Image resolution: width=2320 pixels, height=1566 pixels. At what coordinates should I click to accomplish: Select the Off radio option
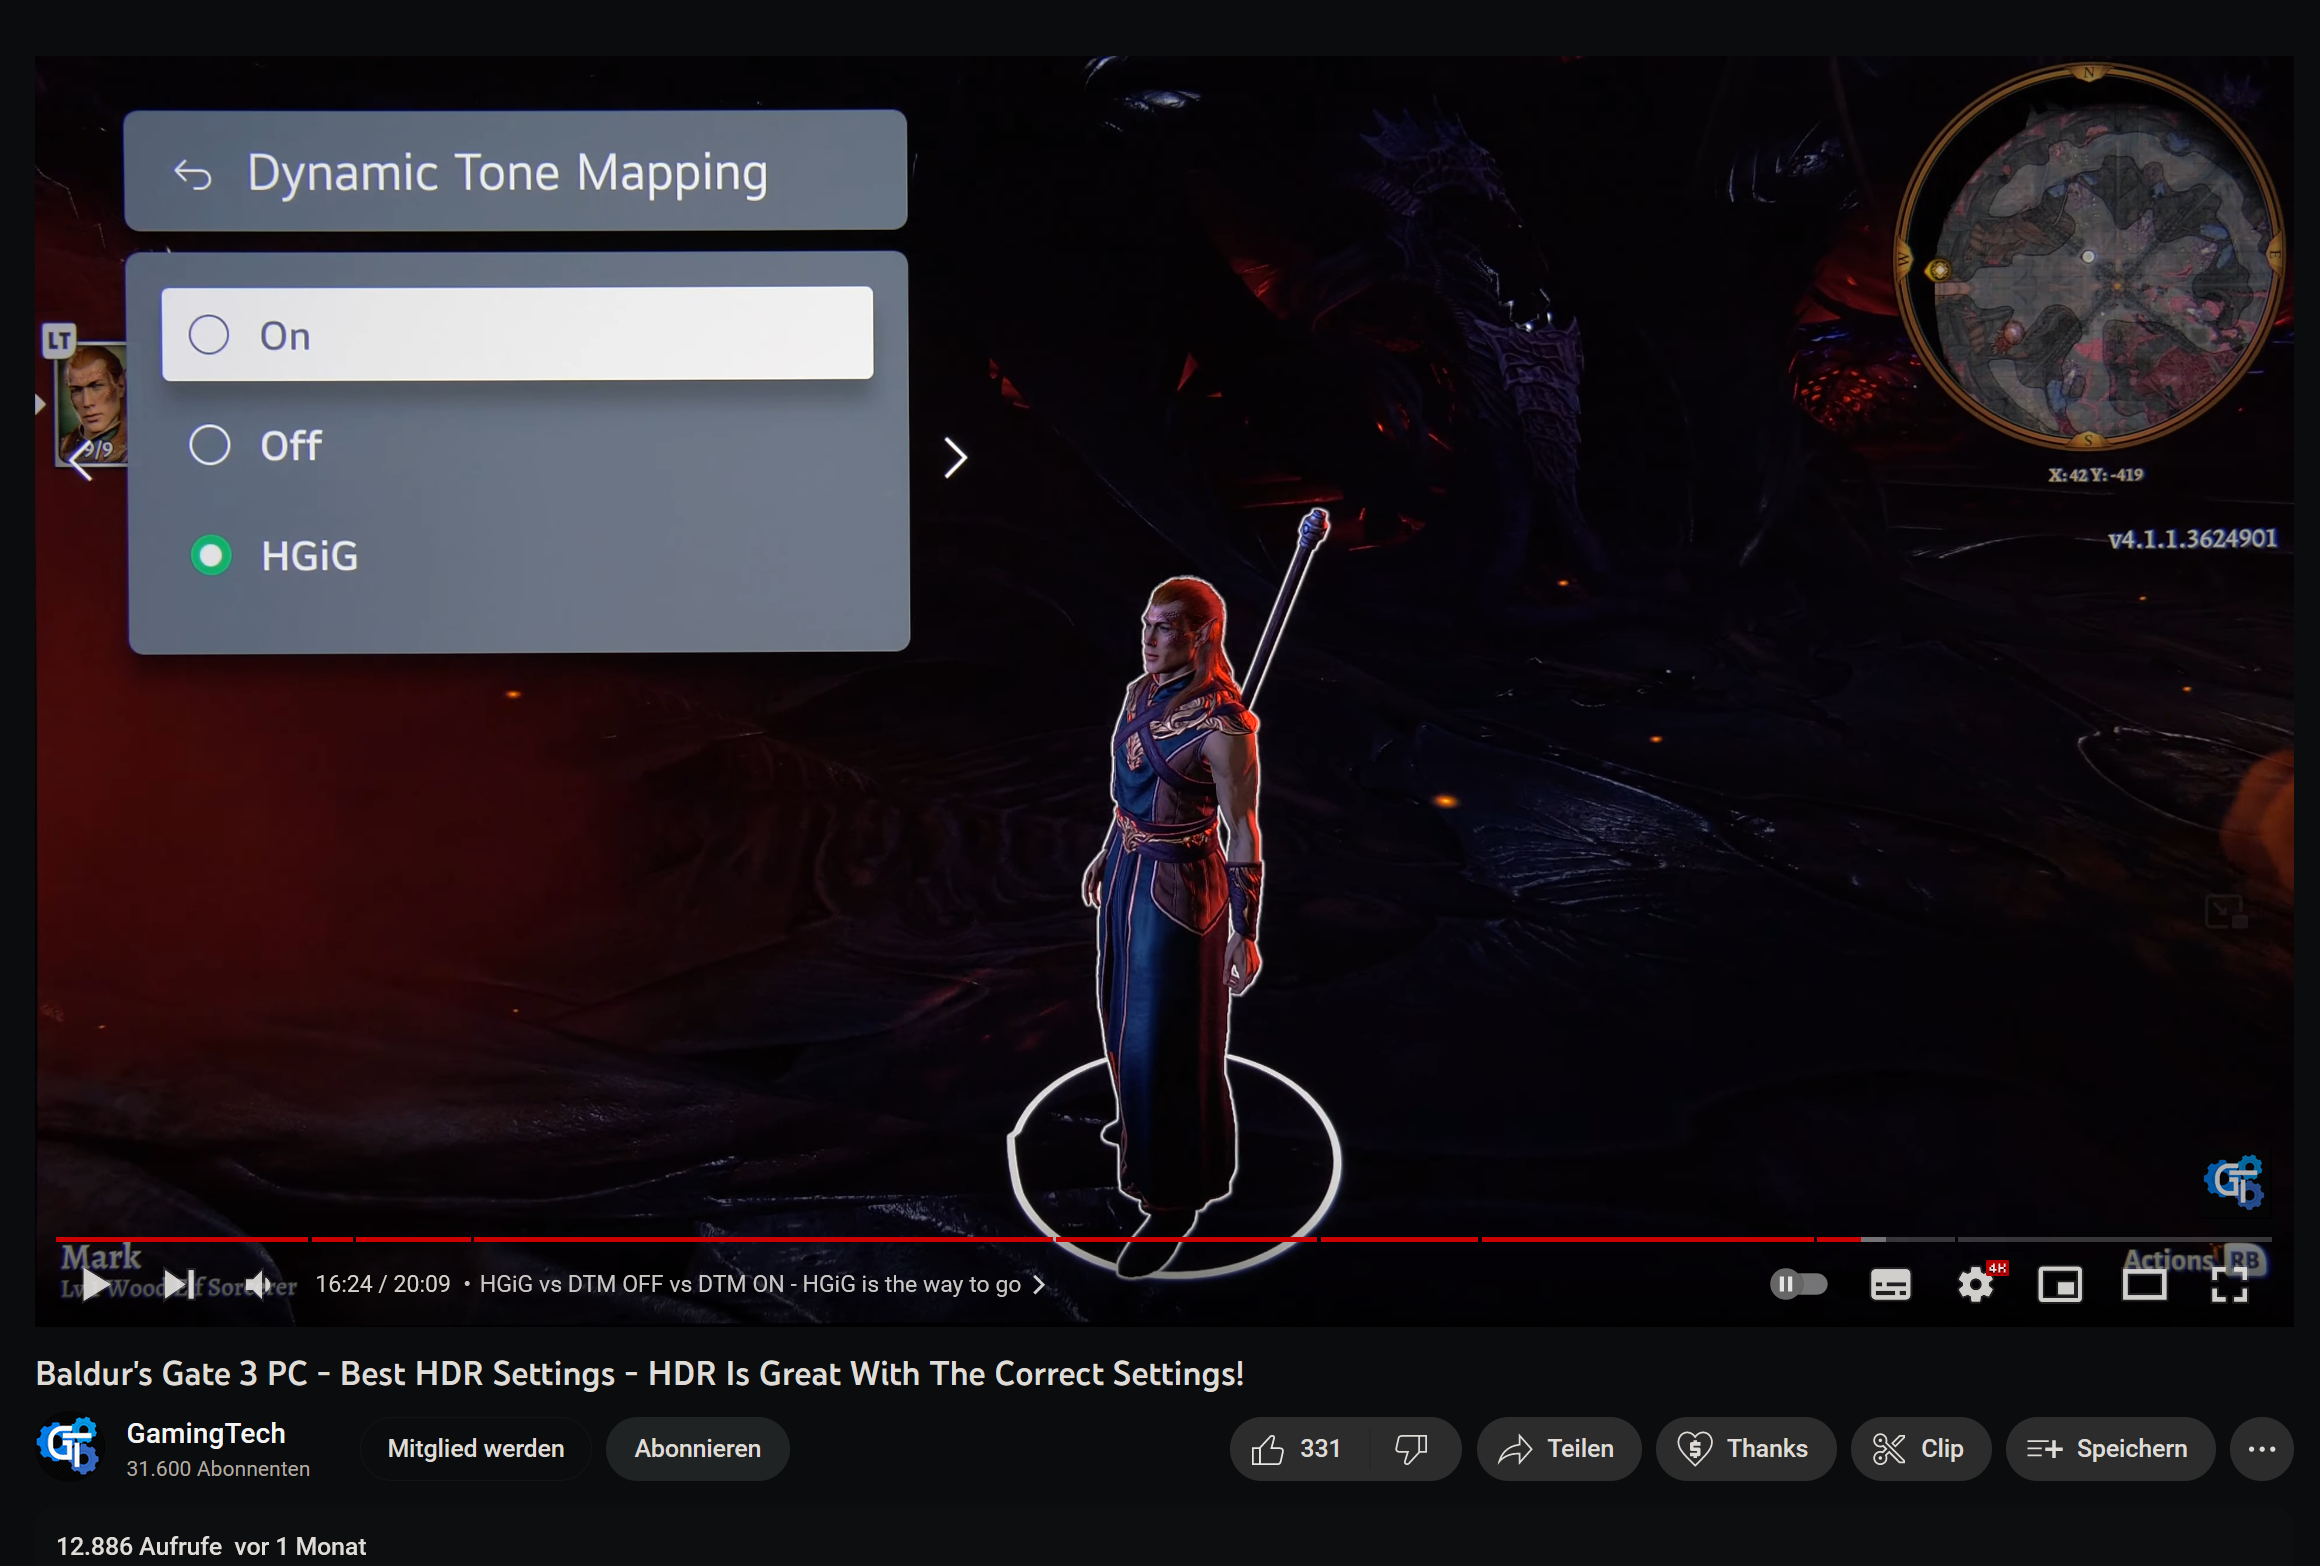point(209,445)
